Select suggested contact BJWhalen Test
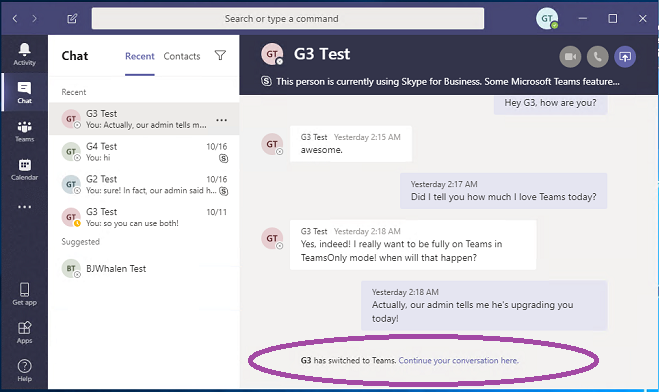Image resolution: width=660 pixels, height=392 pixels. tap(144, 269)
